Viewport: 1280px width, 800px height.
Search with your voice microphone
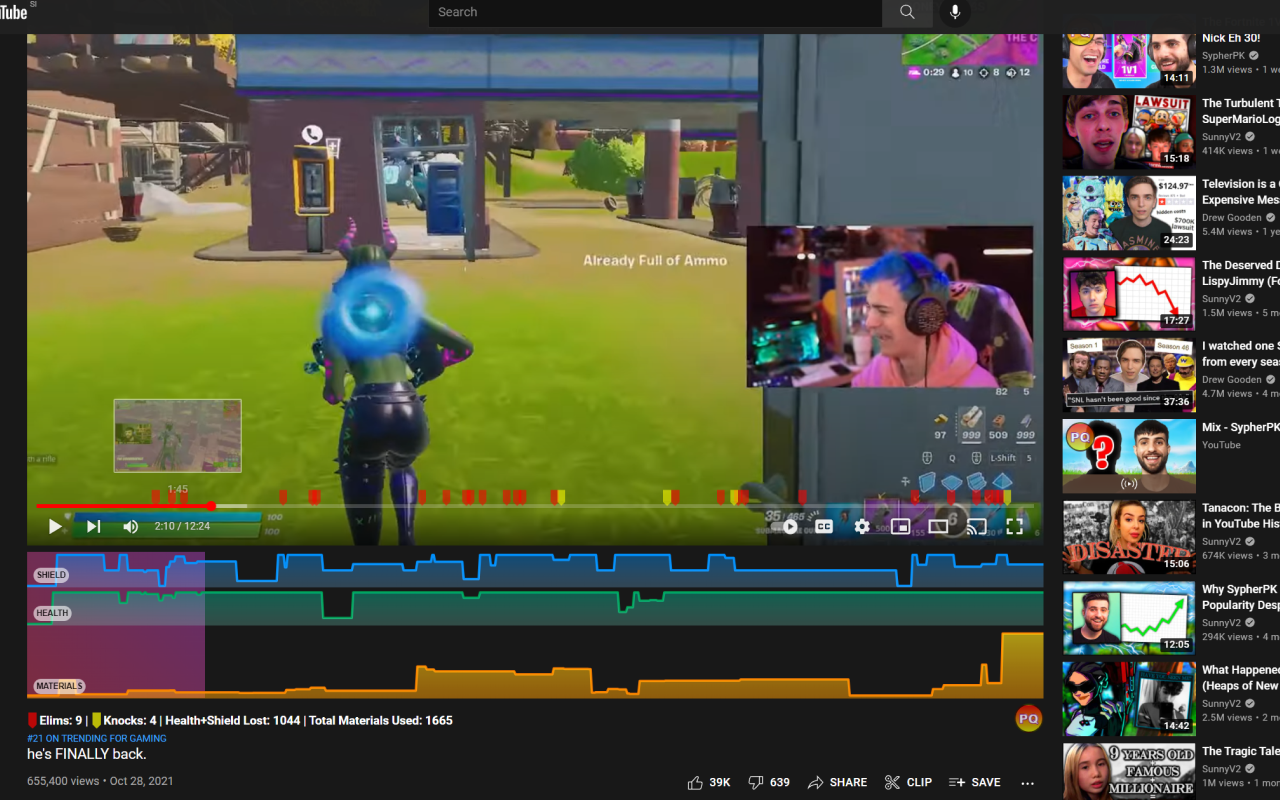[955, 12]
